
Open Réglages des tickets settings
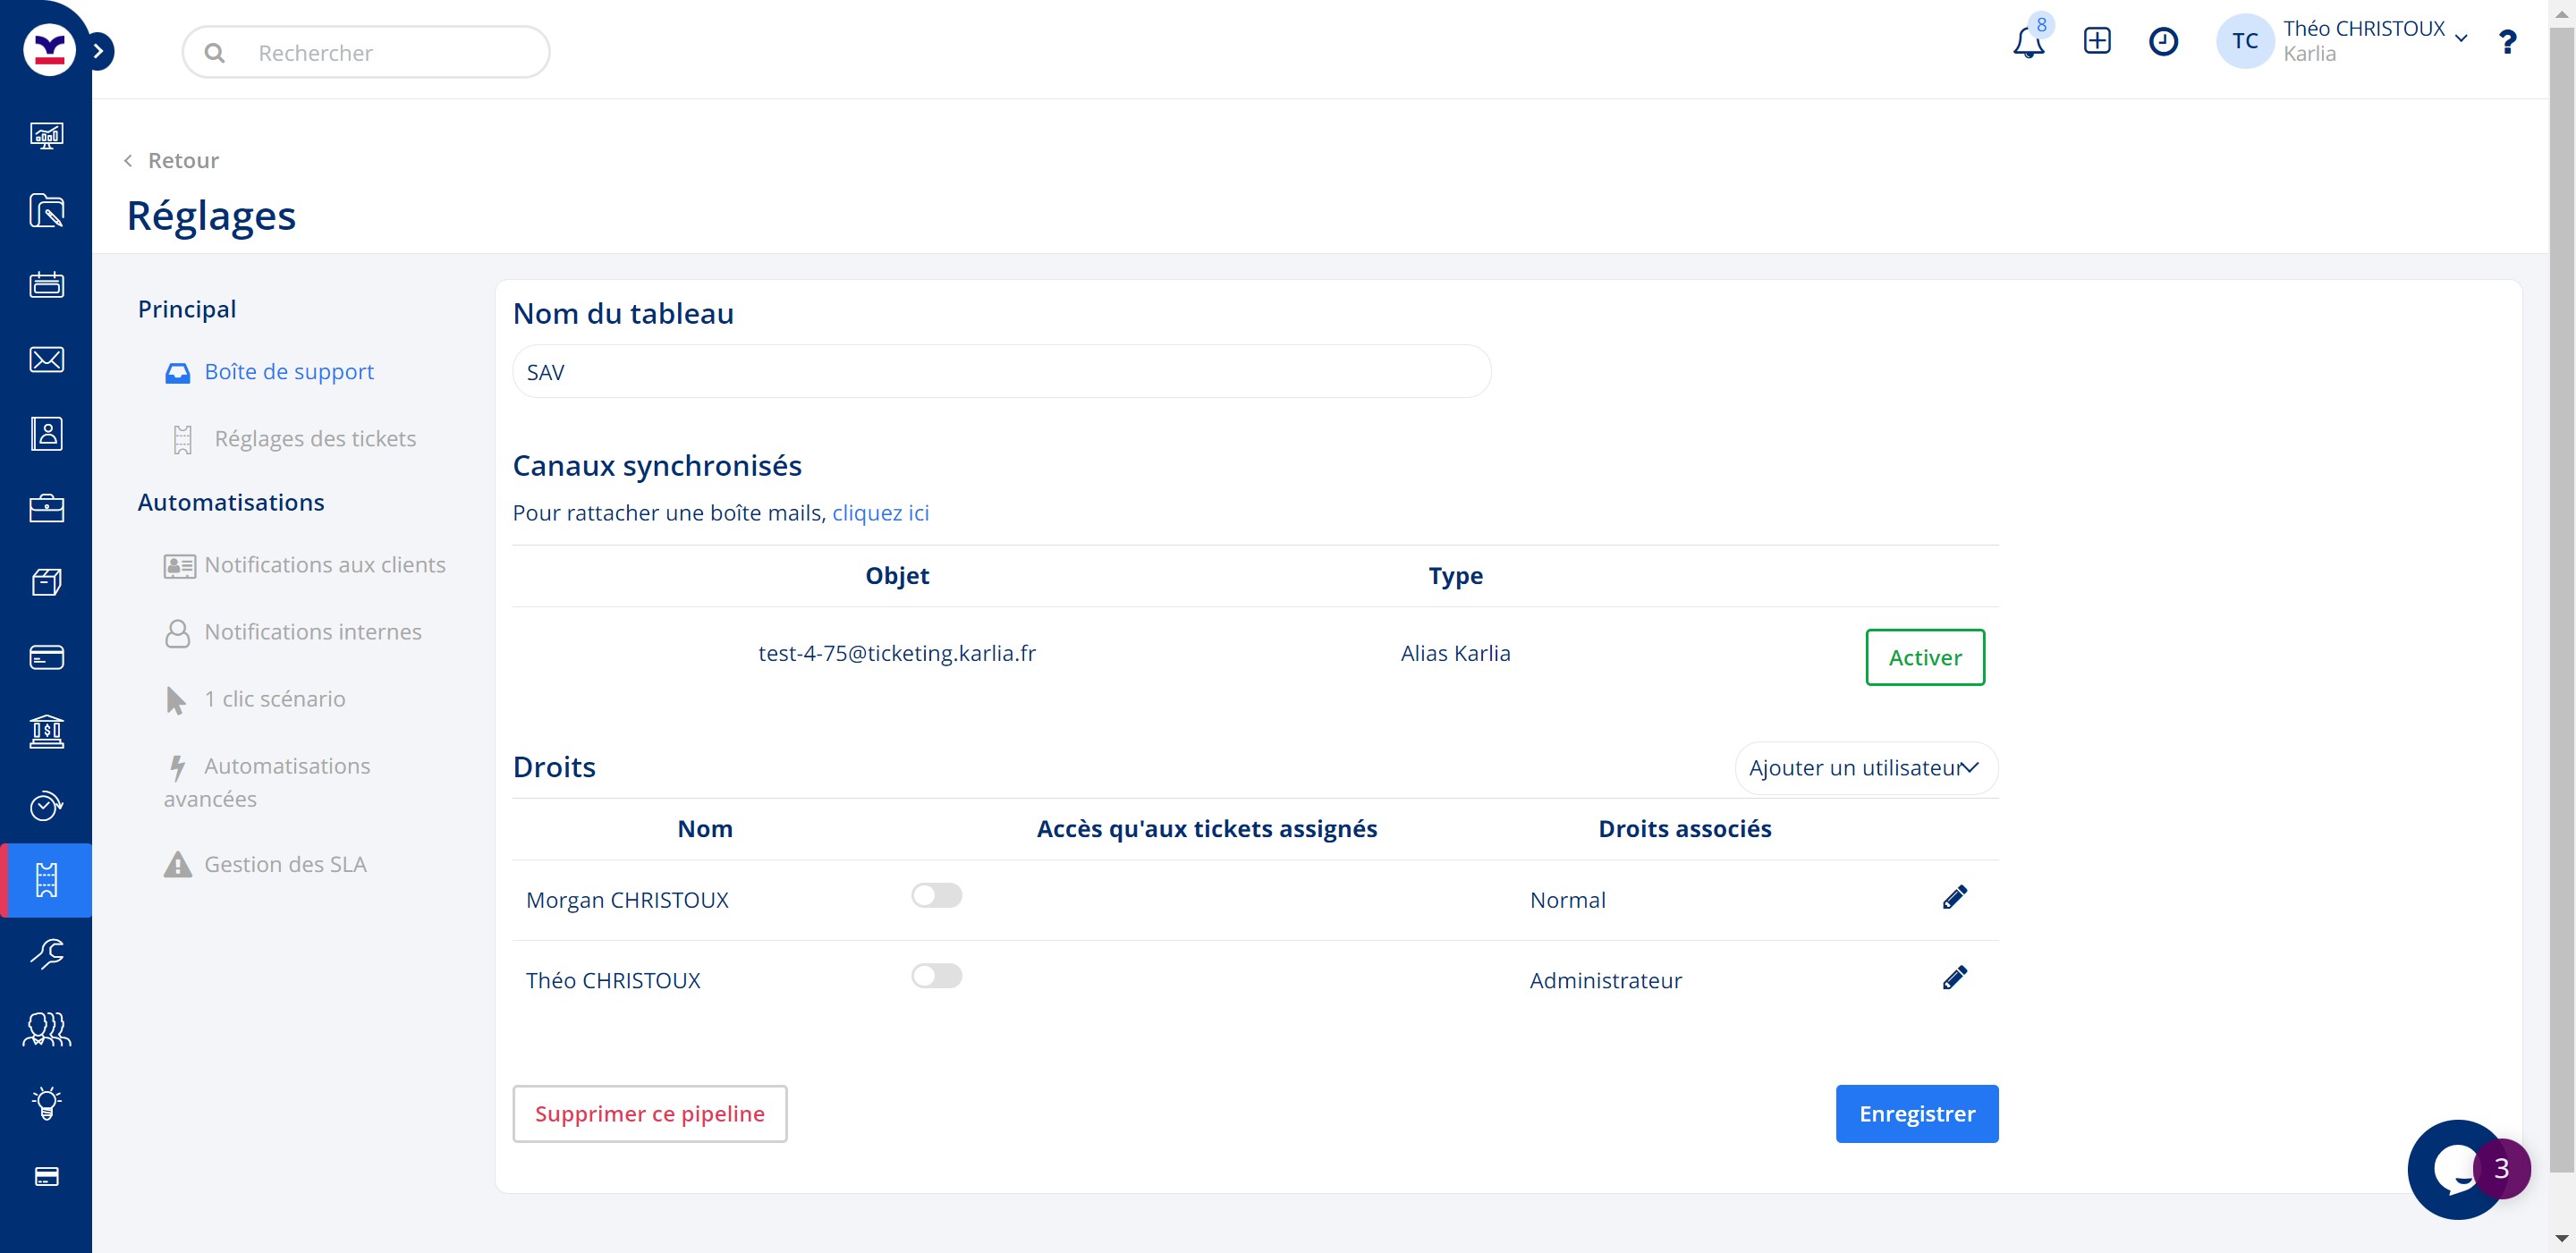[x=314, y=439]
